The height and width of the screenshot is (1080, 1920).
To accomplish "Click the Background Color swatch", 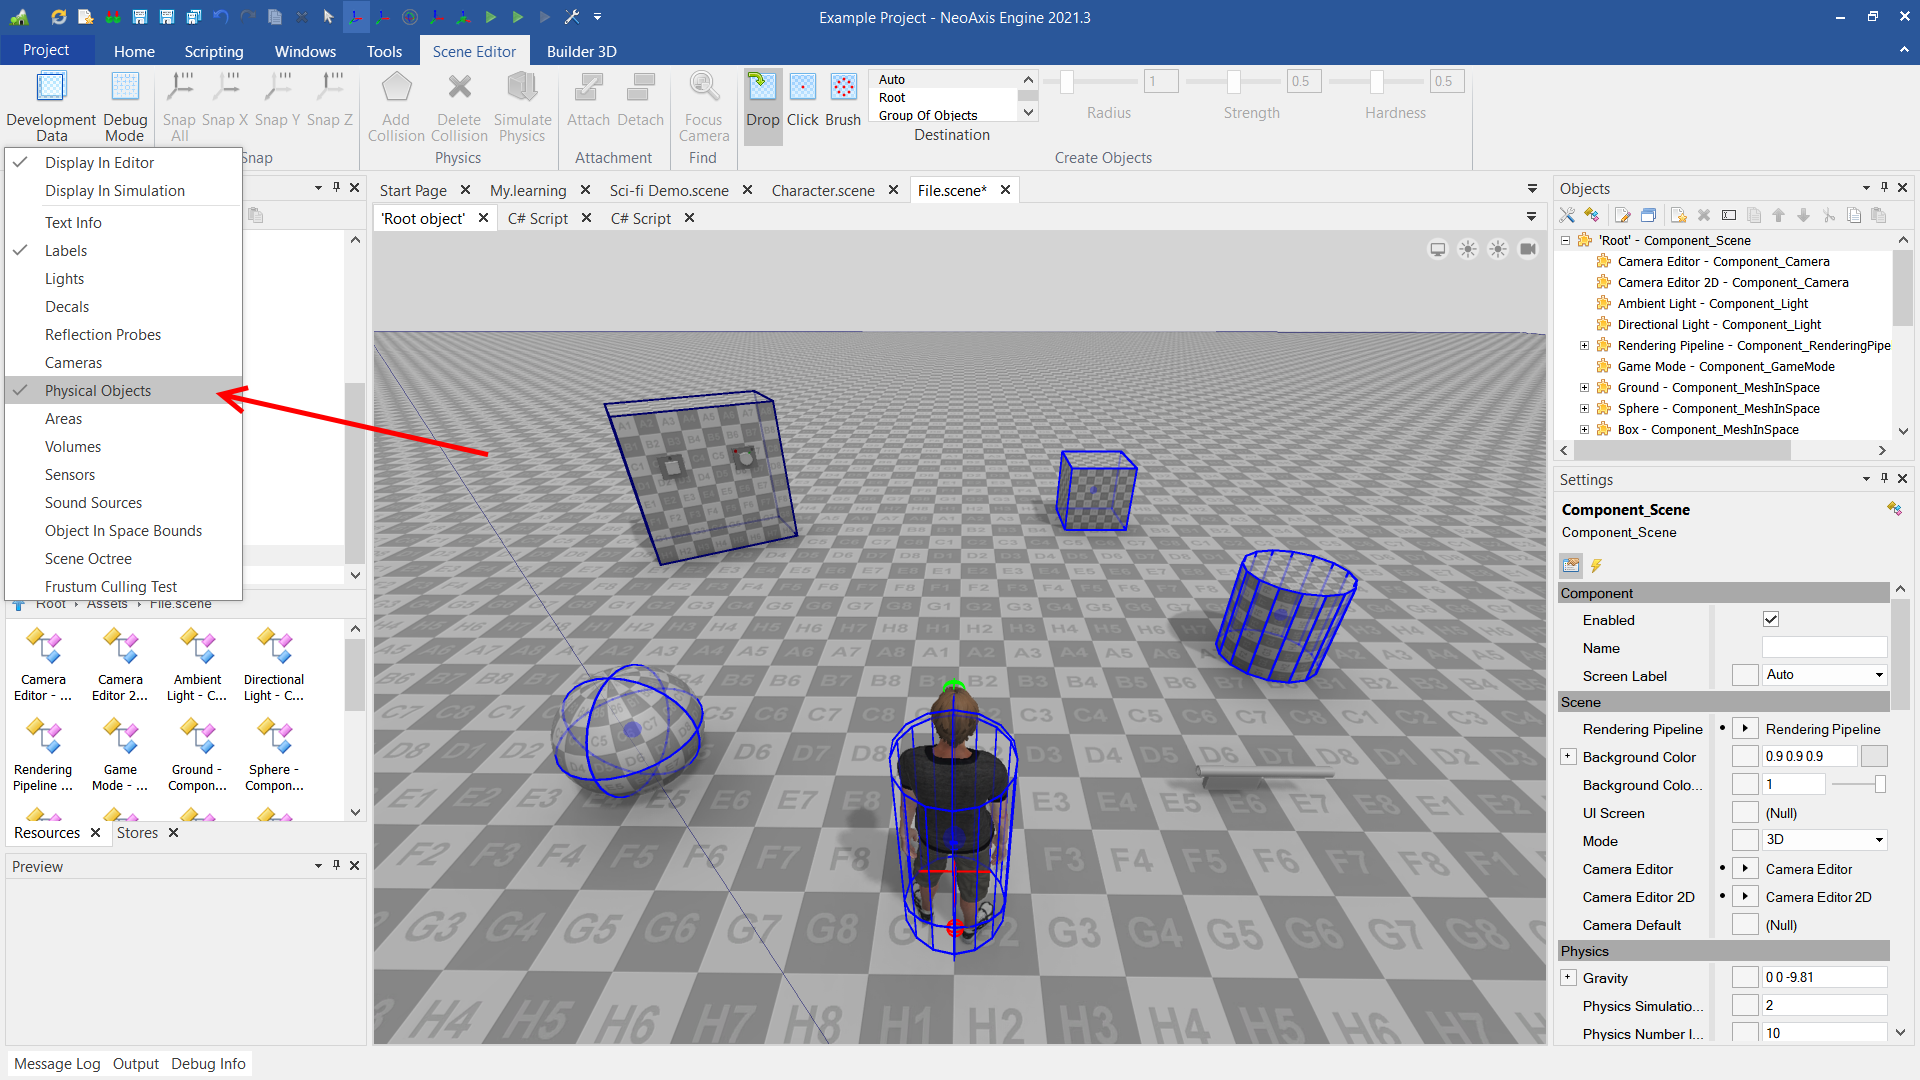I will click(x=1874, y=757).
